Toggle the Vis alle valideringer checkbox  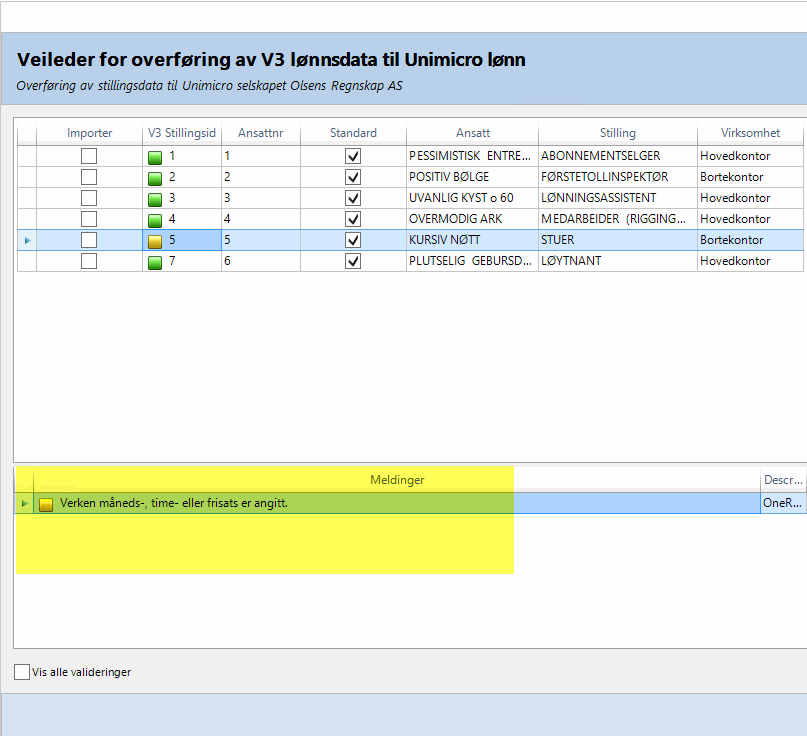click(22, 672)
